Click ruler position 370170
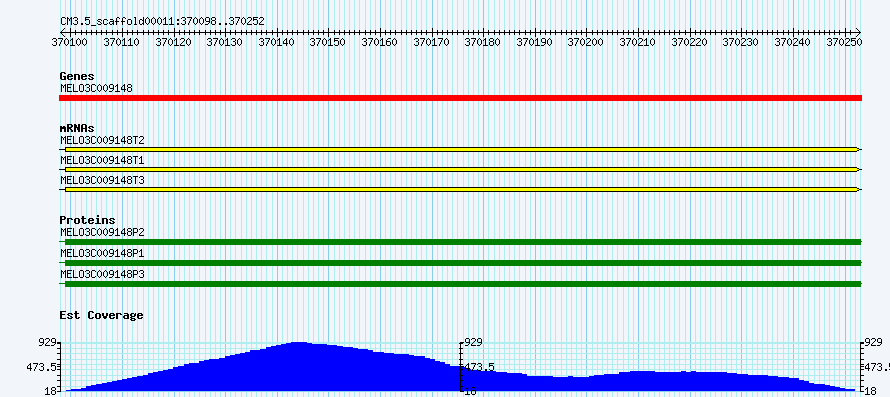The height and width of the screenshot is (397, 890). click(432, 42)
